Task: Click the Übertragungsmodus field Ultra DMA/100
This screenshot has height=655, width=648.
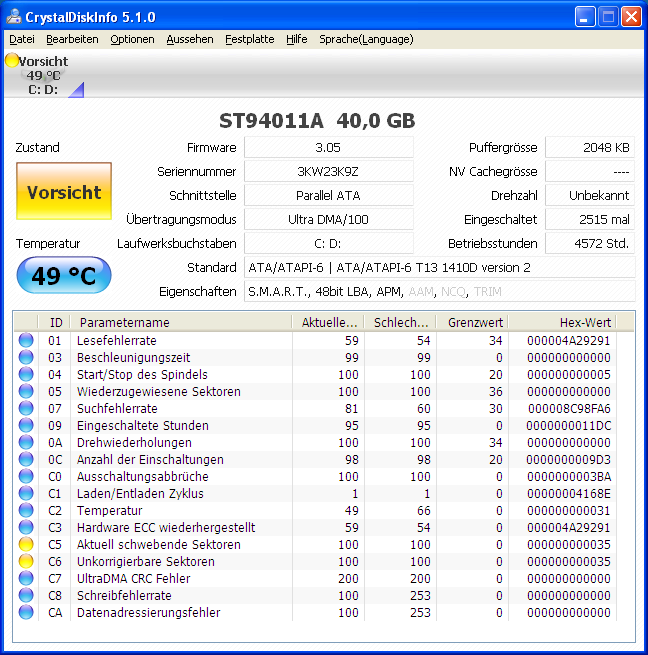Action: coord(328,219)
